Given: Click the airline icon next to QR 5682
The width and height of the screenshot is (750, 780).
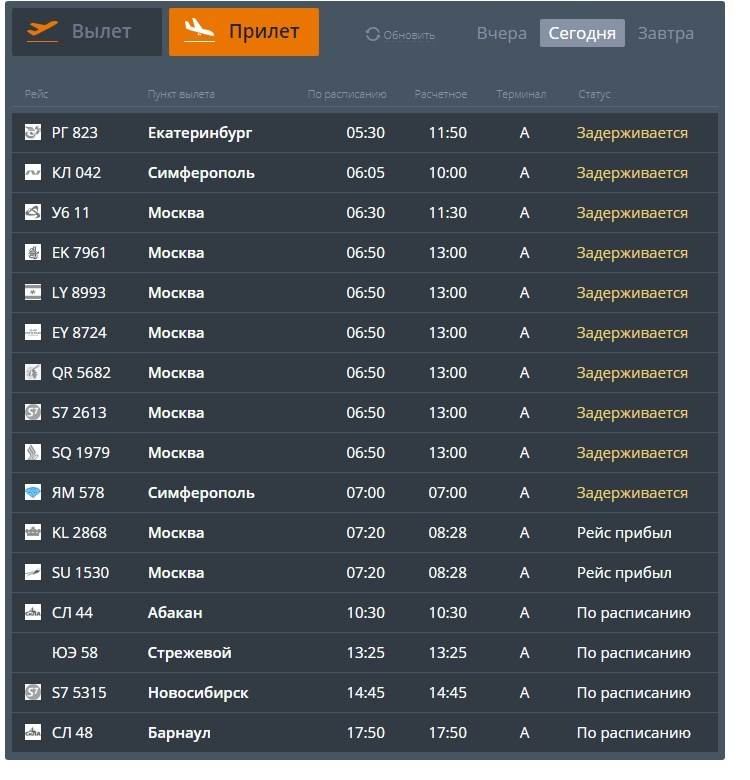Looking at the screenshot, I should [32, 372].
